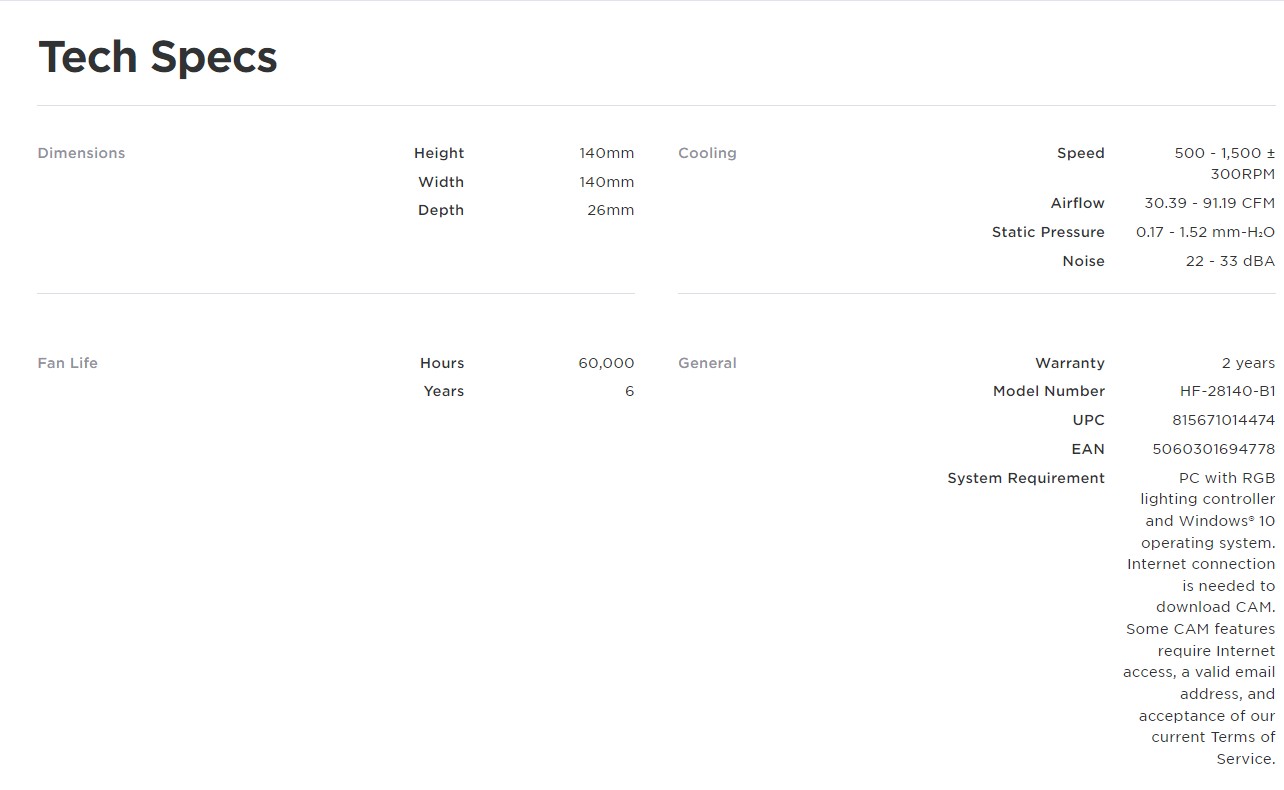The width and height of the screenshot is (1284, 790).
Task: Click the Cooling section label
Action: tap(707, 153)
